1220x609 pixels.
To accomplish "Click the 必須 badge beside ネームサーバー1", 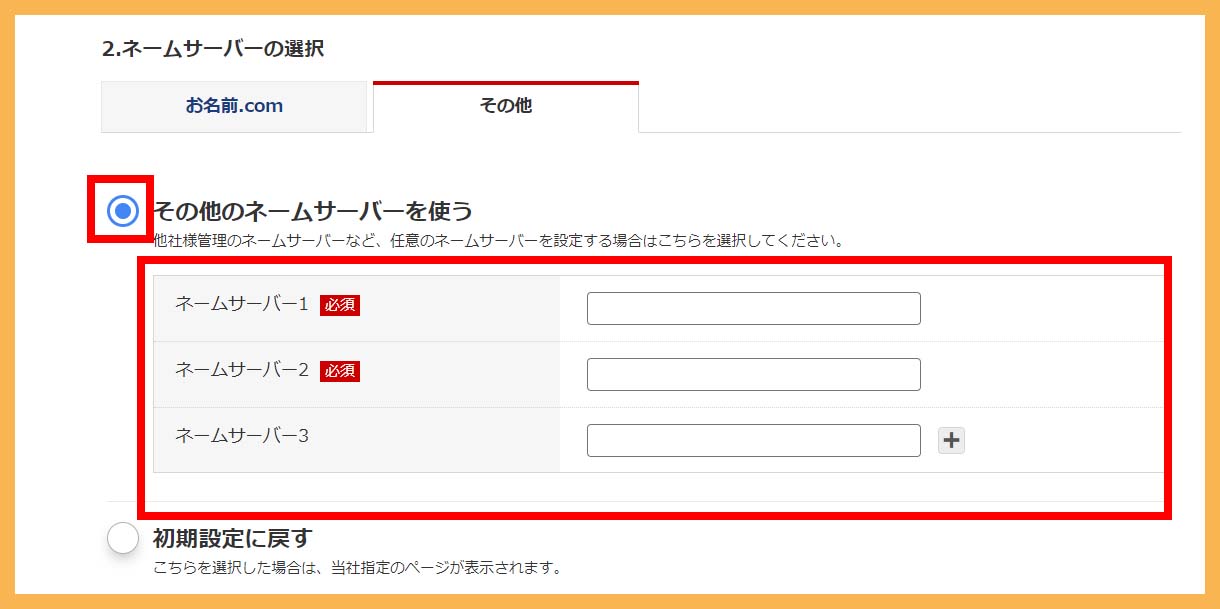I will (339, 305).
